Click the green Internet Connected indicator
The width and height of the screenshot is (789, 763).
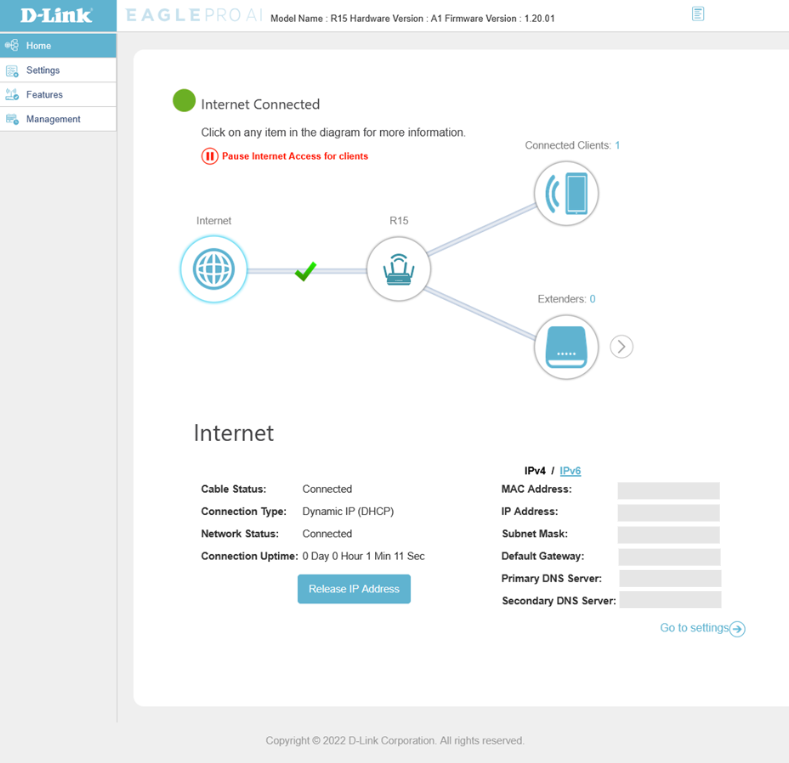point(184,101)
